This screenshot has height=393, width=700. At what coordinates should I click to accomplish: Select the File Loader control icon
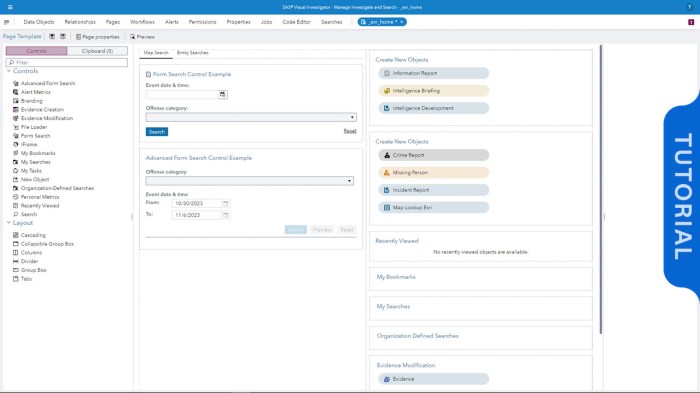coord(16,127)
